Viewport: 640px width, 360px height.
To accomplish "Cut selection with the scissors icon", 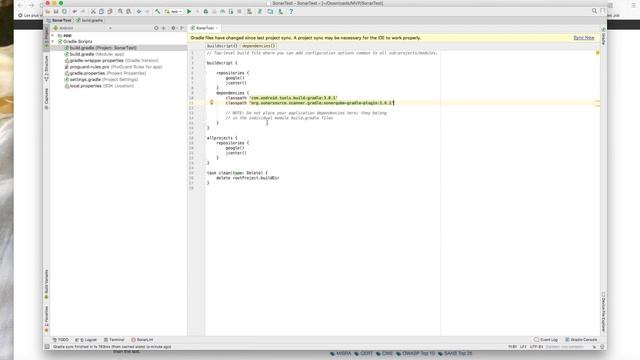I will (93, 12).
